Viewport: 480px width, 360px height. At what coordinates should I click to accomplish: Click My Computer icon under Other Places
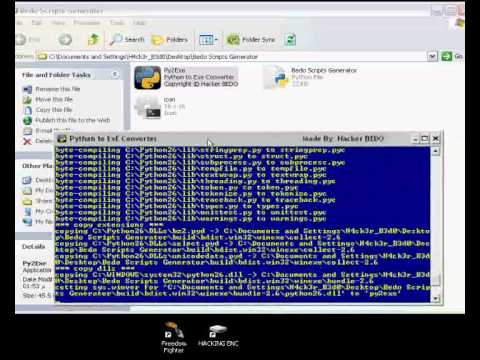pyautogui.click(x=27, y=211)
